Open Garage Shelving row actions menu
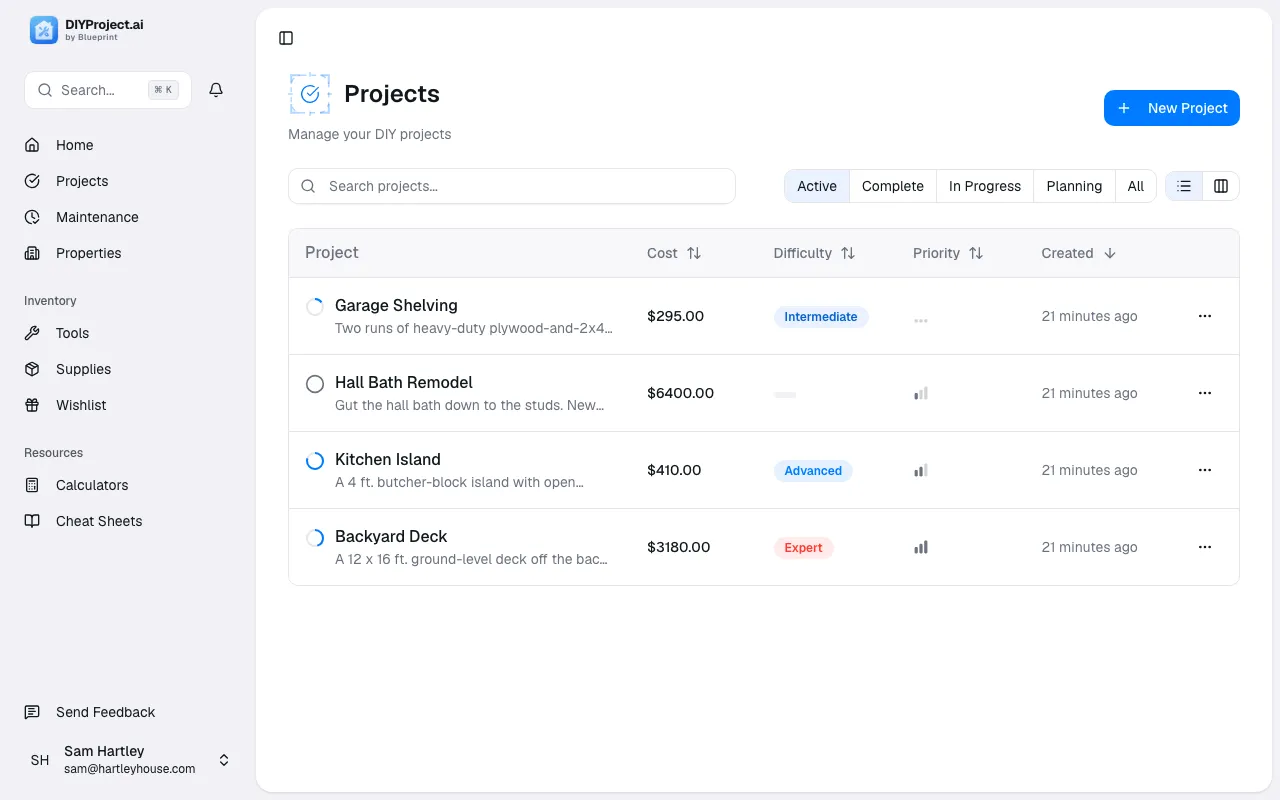 [x=1205, y=316]
